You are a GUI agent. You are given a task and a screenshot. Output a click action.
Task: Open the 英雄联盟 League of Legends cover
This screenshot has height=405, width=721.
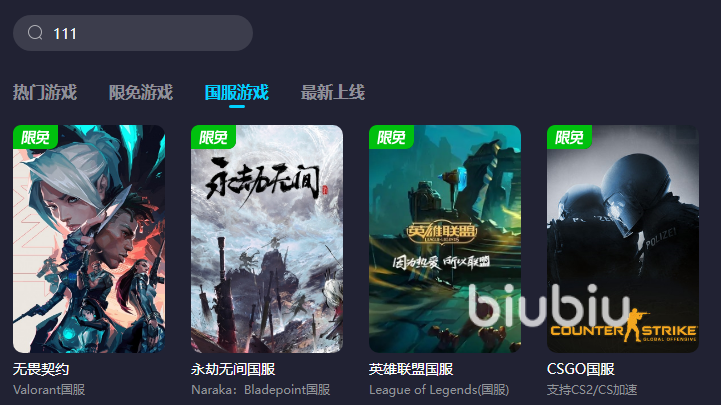(x=445, y=239)
